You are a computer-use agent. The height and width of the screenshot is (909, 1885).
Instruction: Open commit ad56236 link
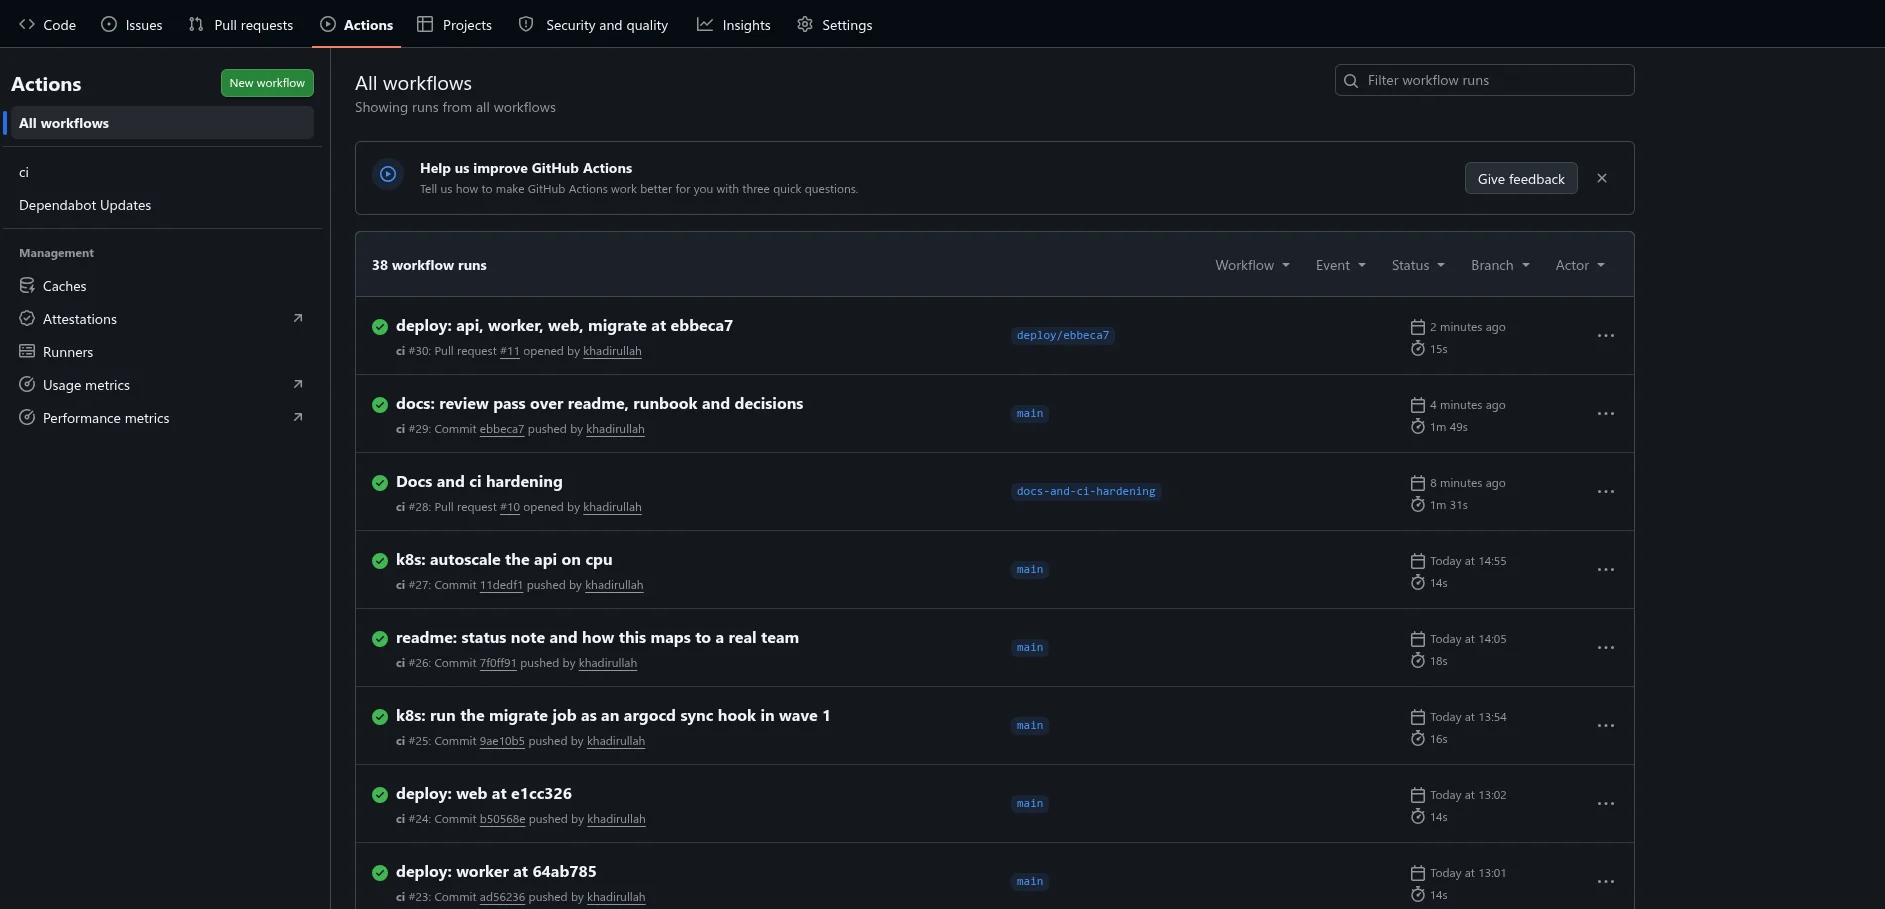(x=502, y=897)
